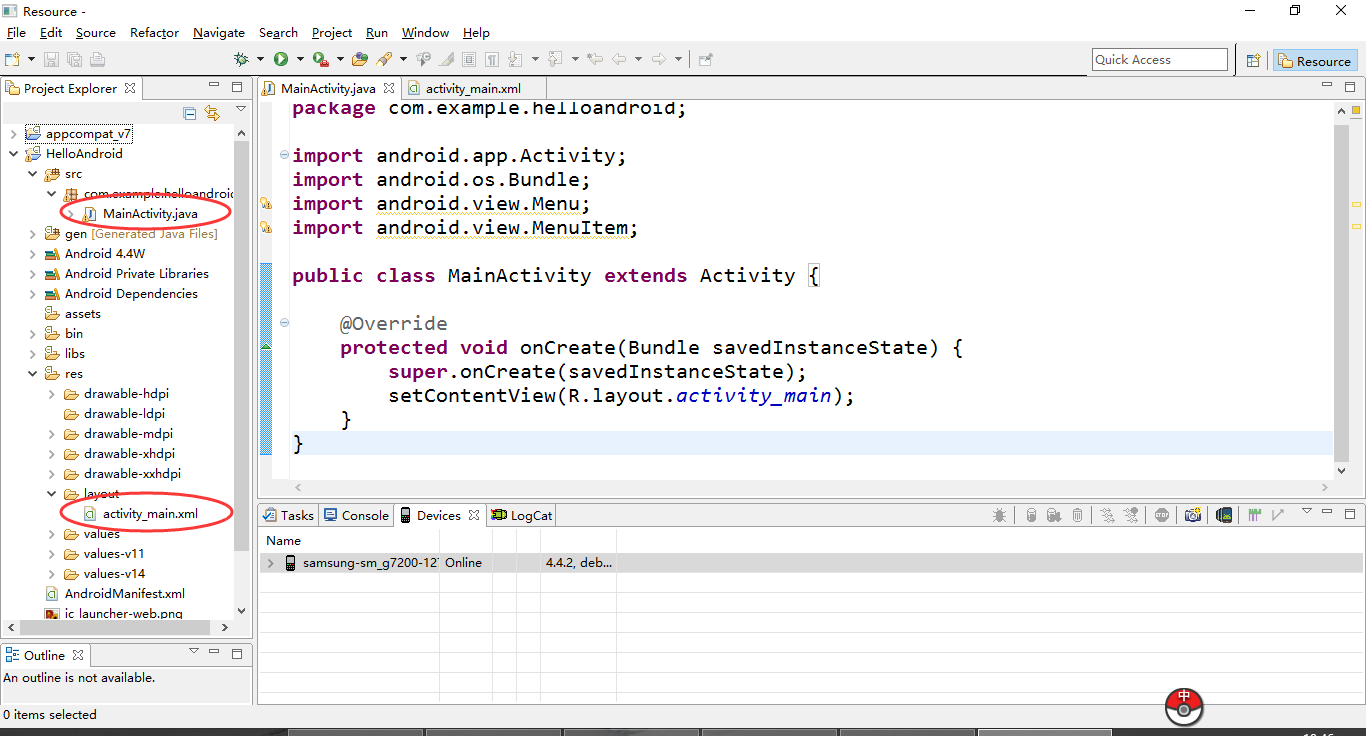Screen dimensions: 1366x736
Task: Click the Systrace capture icon in Devices
Action: coord(1254,515)
